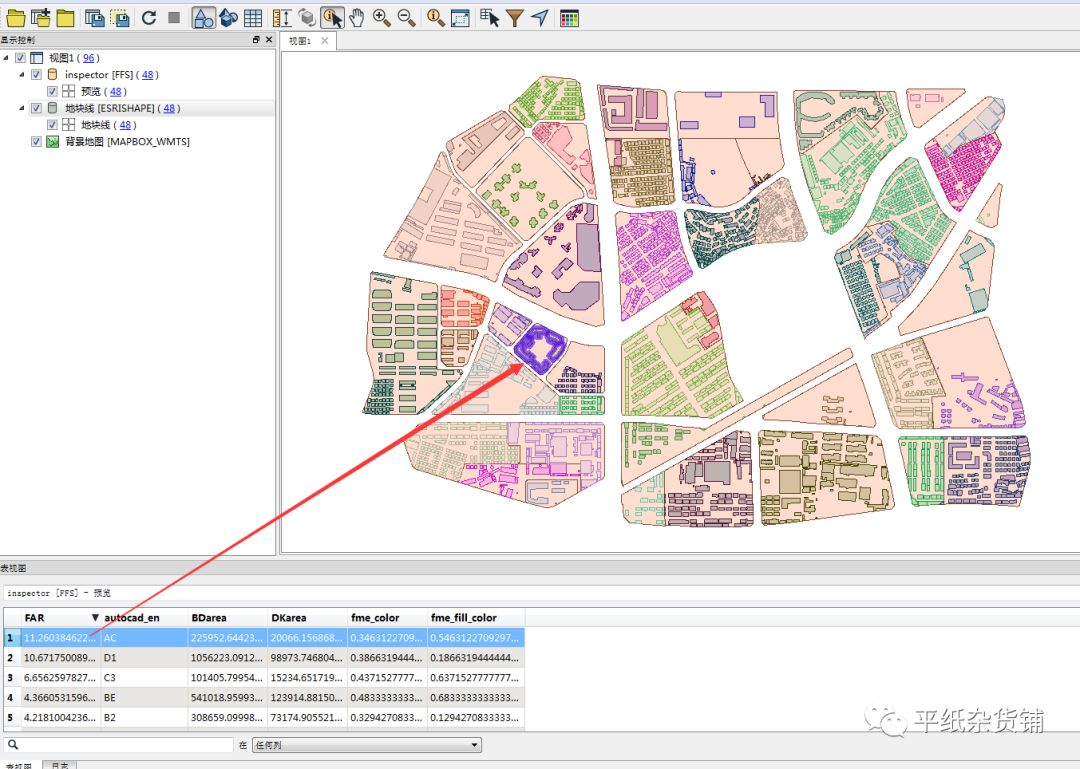Toggle the inspector [FFS] dataset checkbox
Viewport: 1080px width, 769px height.
(37, 75)
